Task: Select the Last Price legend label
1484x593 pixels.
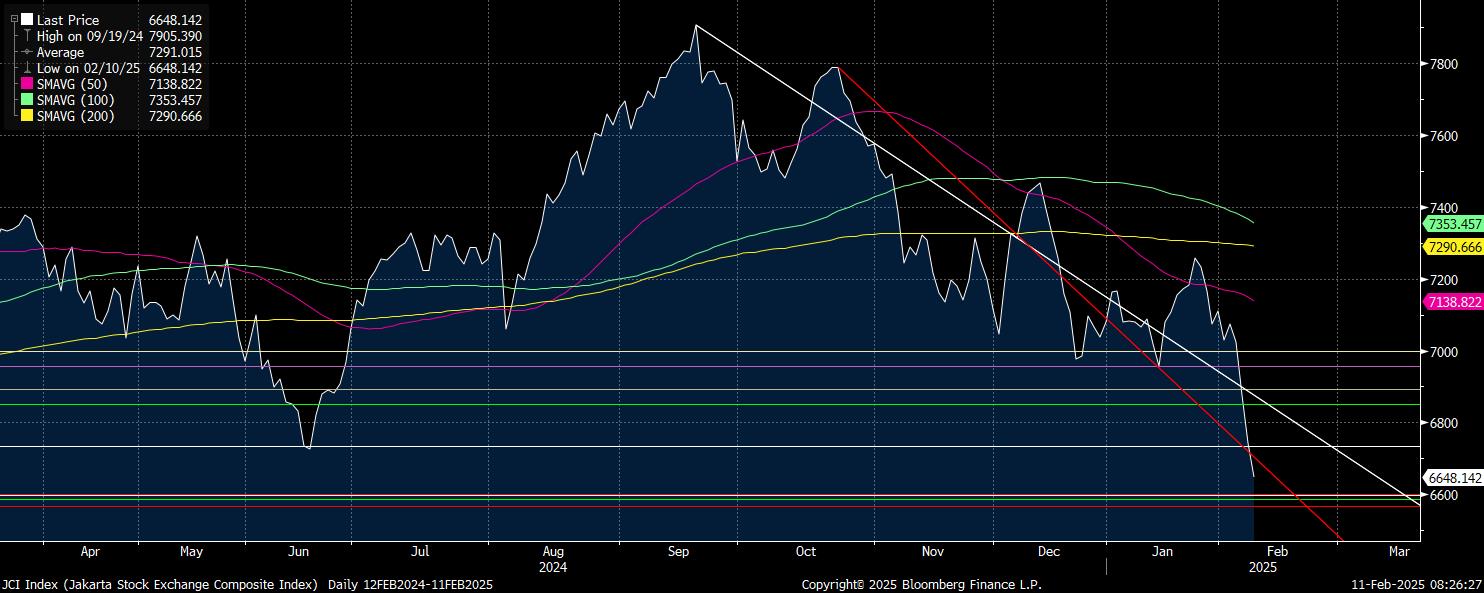Action: tap(66, 19)
